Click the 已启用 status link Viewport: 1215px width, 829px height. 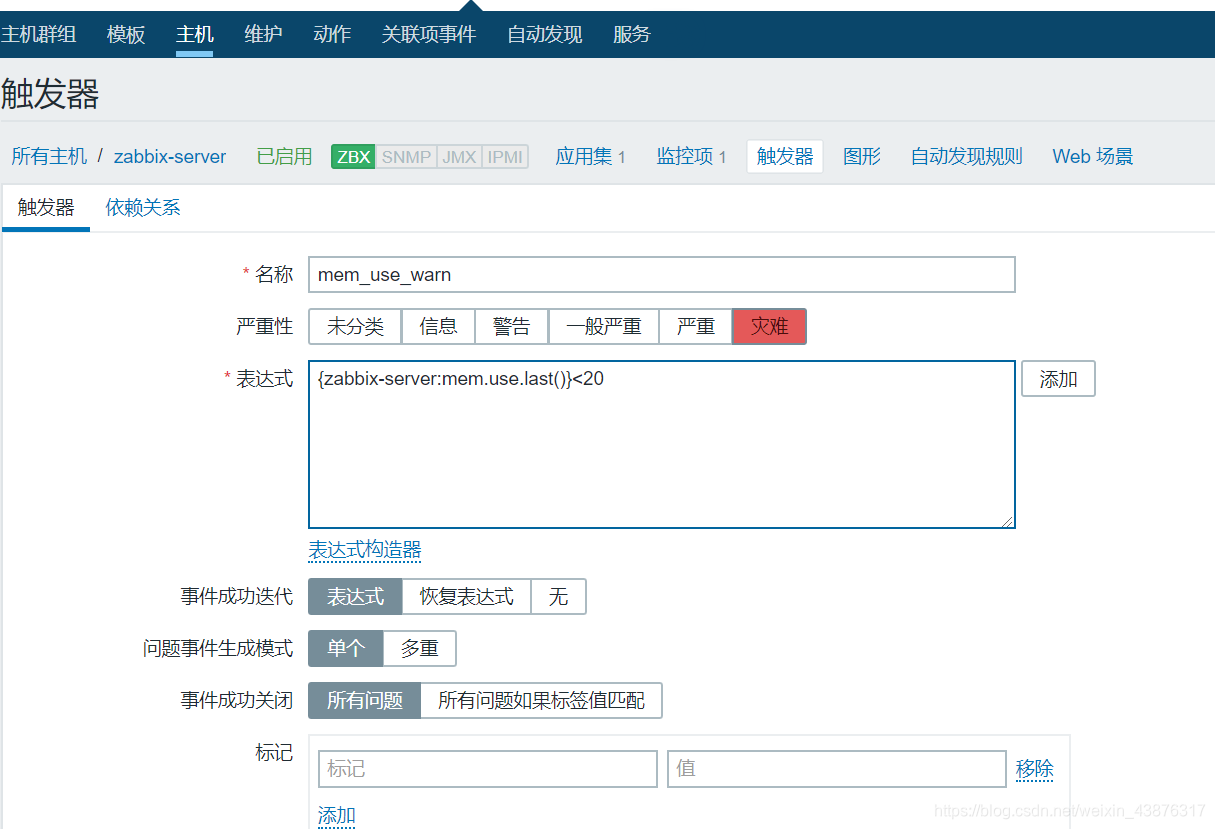[x=284, y=156]
